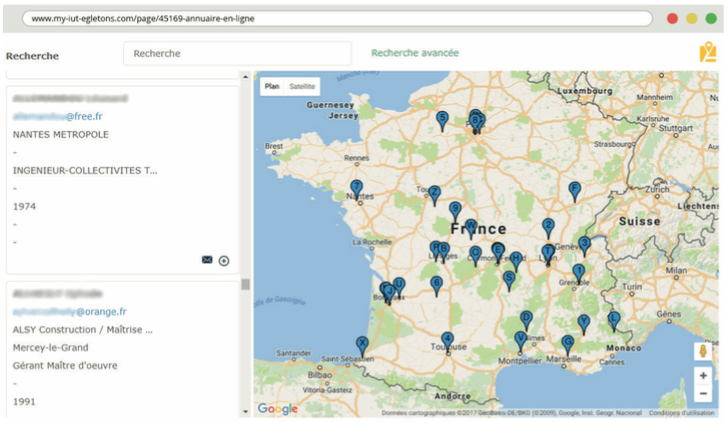This screenshot has height=423, width=728.
Task: Click map pin Z near Tours
Action: coord(434,194)
